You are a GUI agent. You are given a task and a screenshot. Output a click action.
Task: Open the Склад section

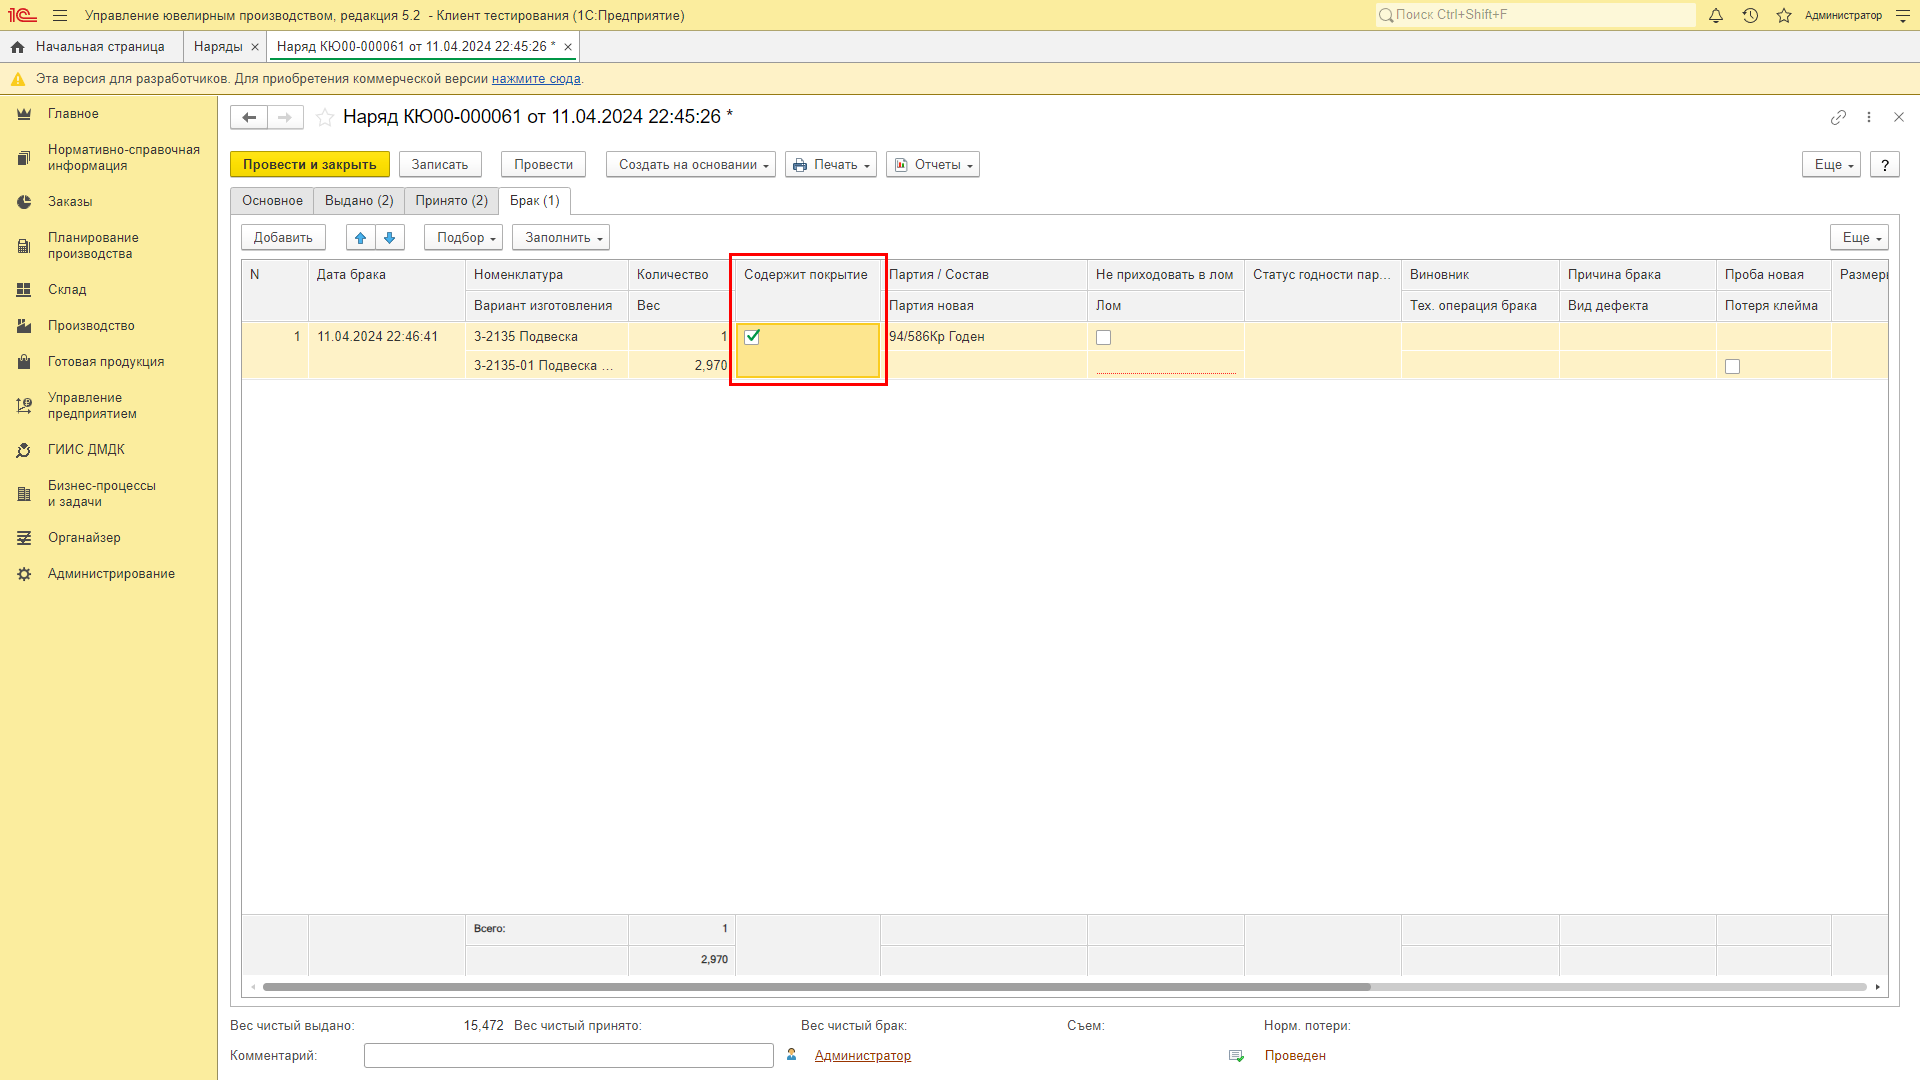point(108,290)
